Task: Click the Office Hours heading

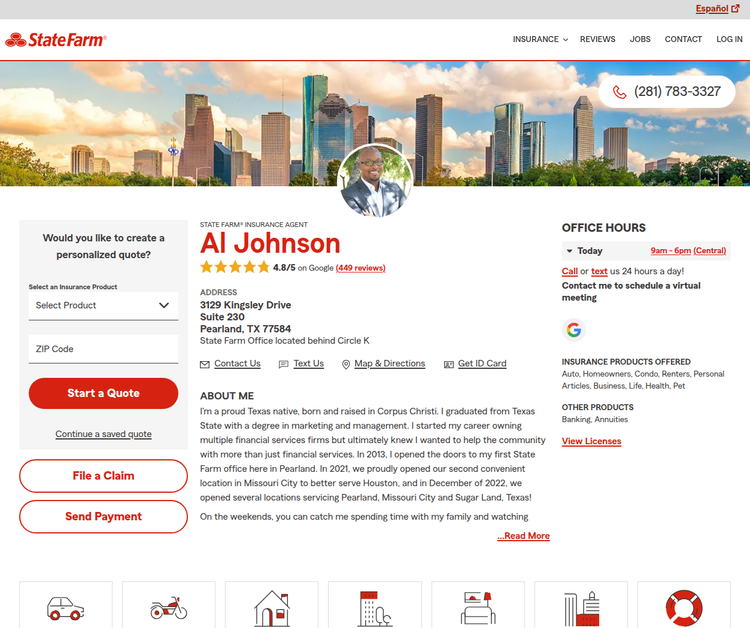Action: coord(604,228)
